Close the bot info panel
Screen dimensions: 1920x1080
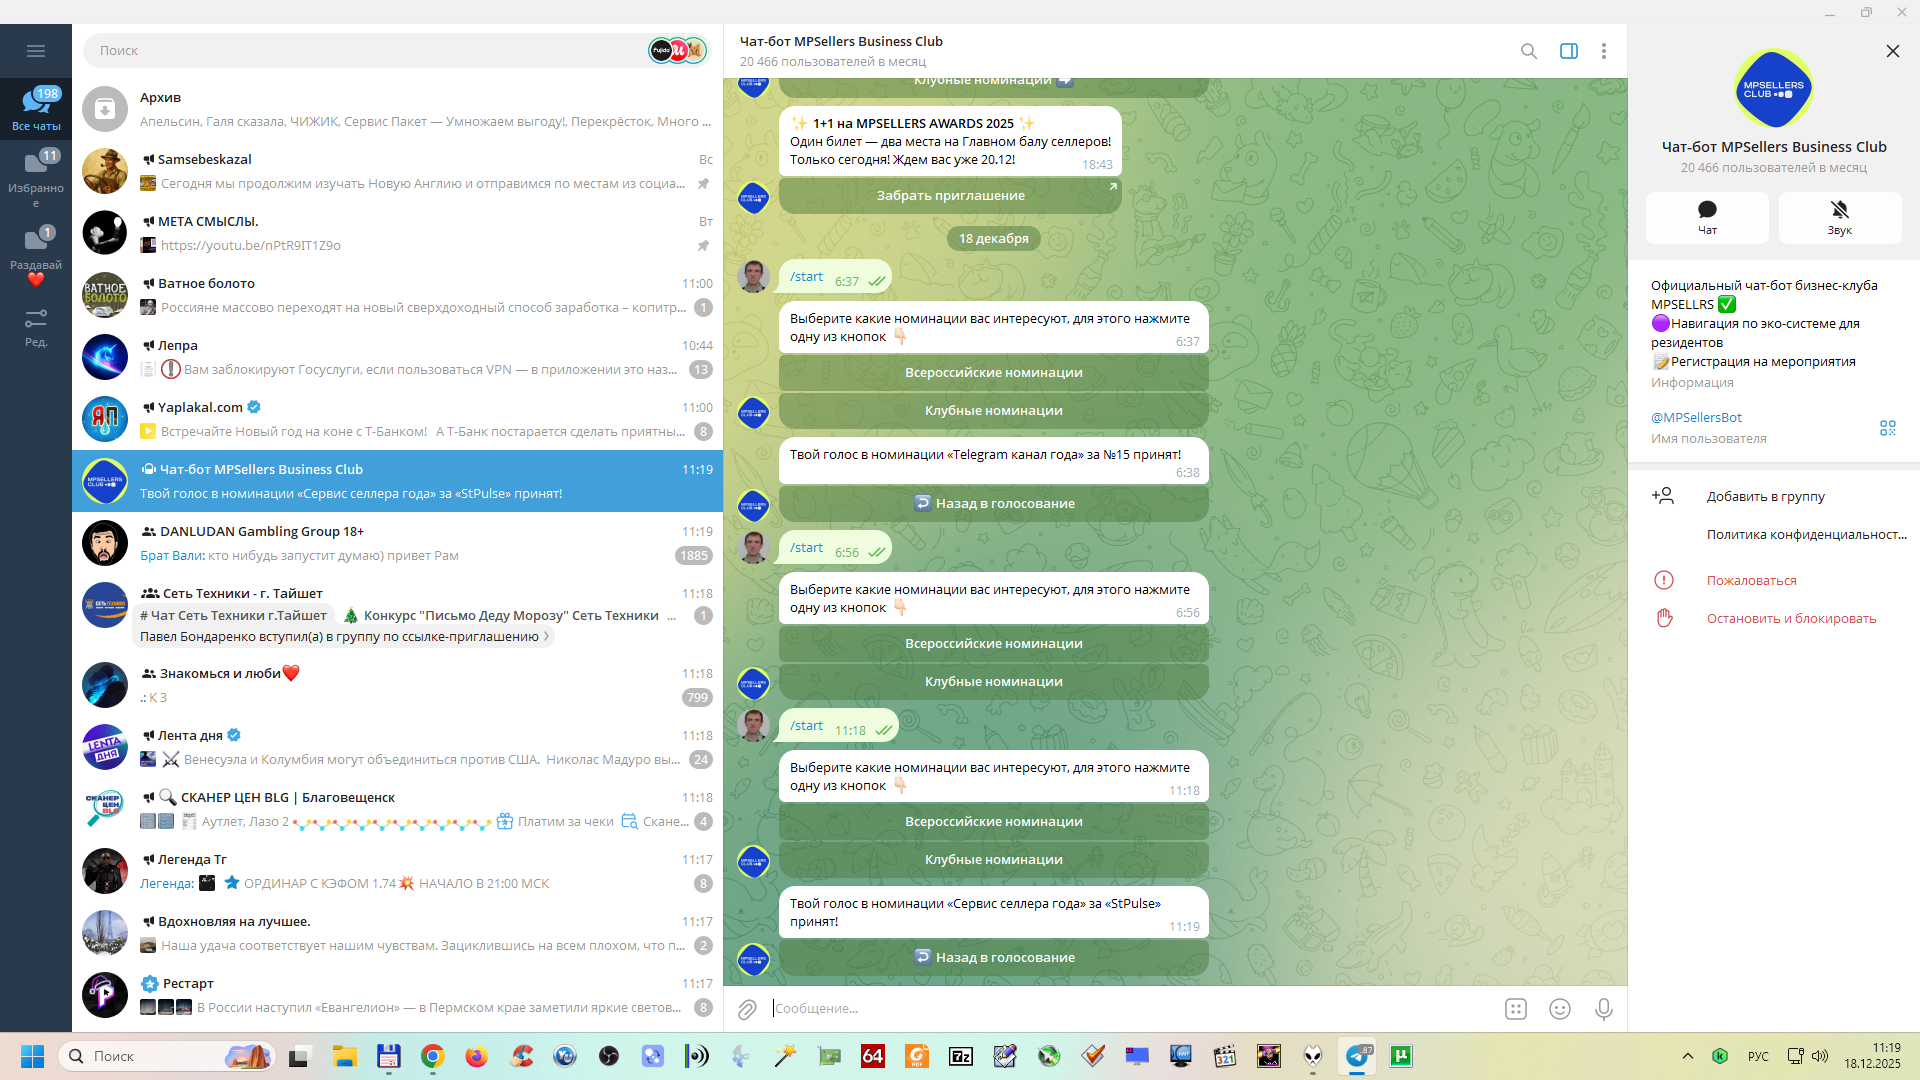coord(1892,51)
